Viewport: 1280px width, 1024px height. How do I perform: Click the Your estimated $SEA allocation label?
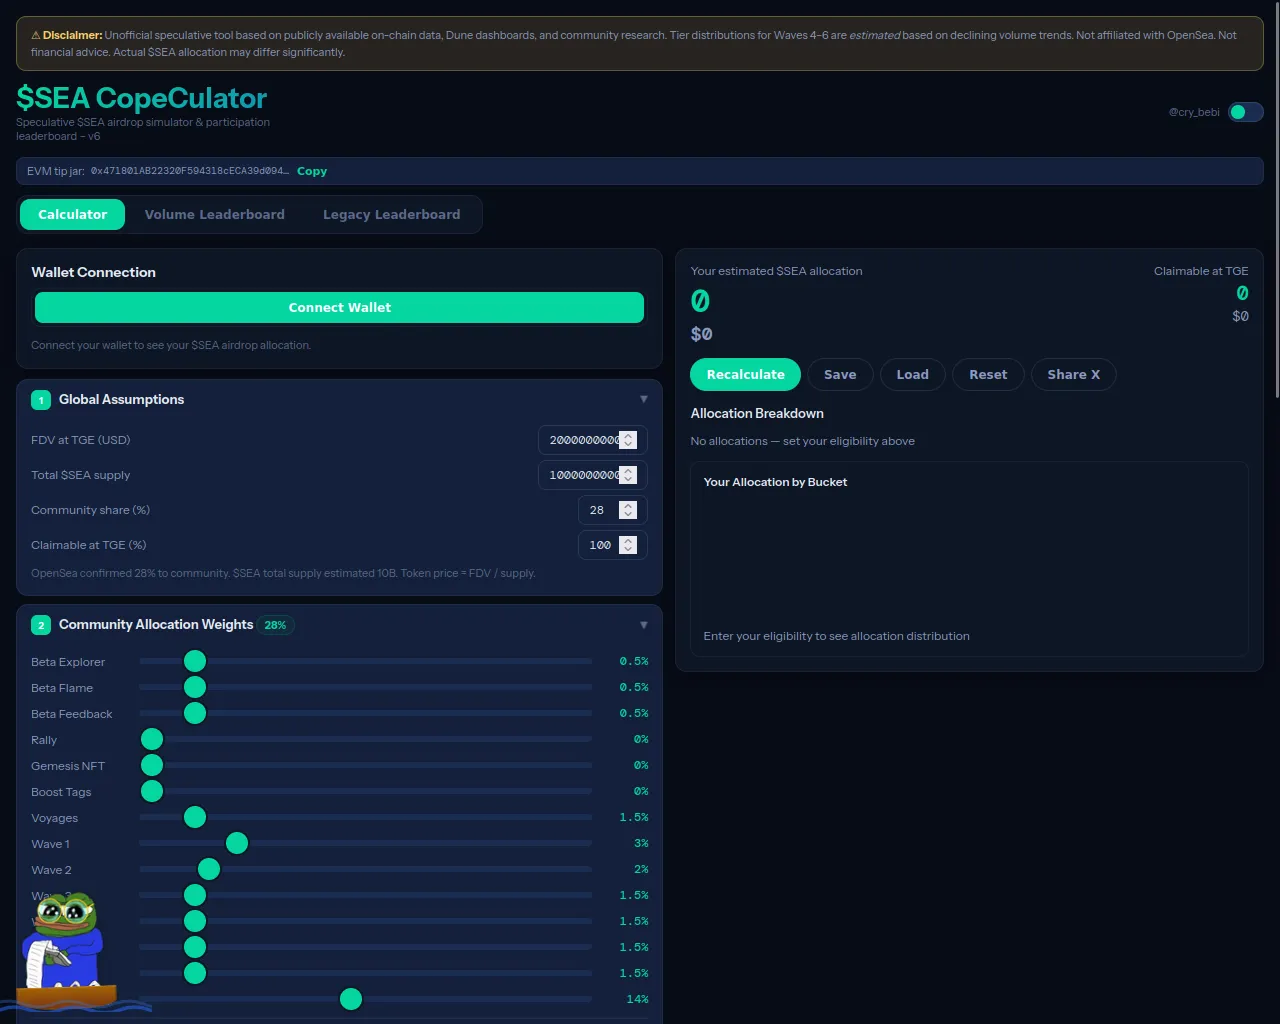(776, 271)
